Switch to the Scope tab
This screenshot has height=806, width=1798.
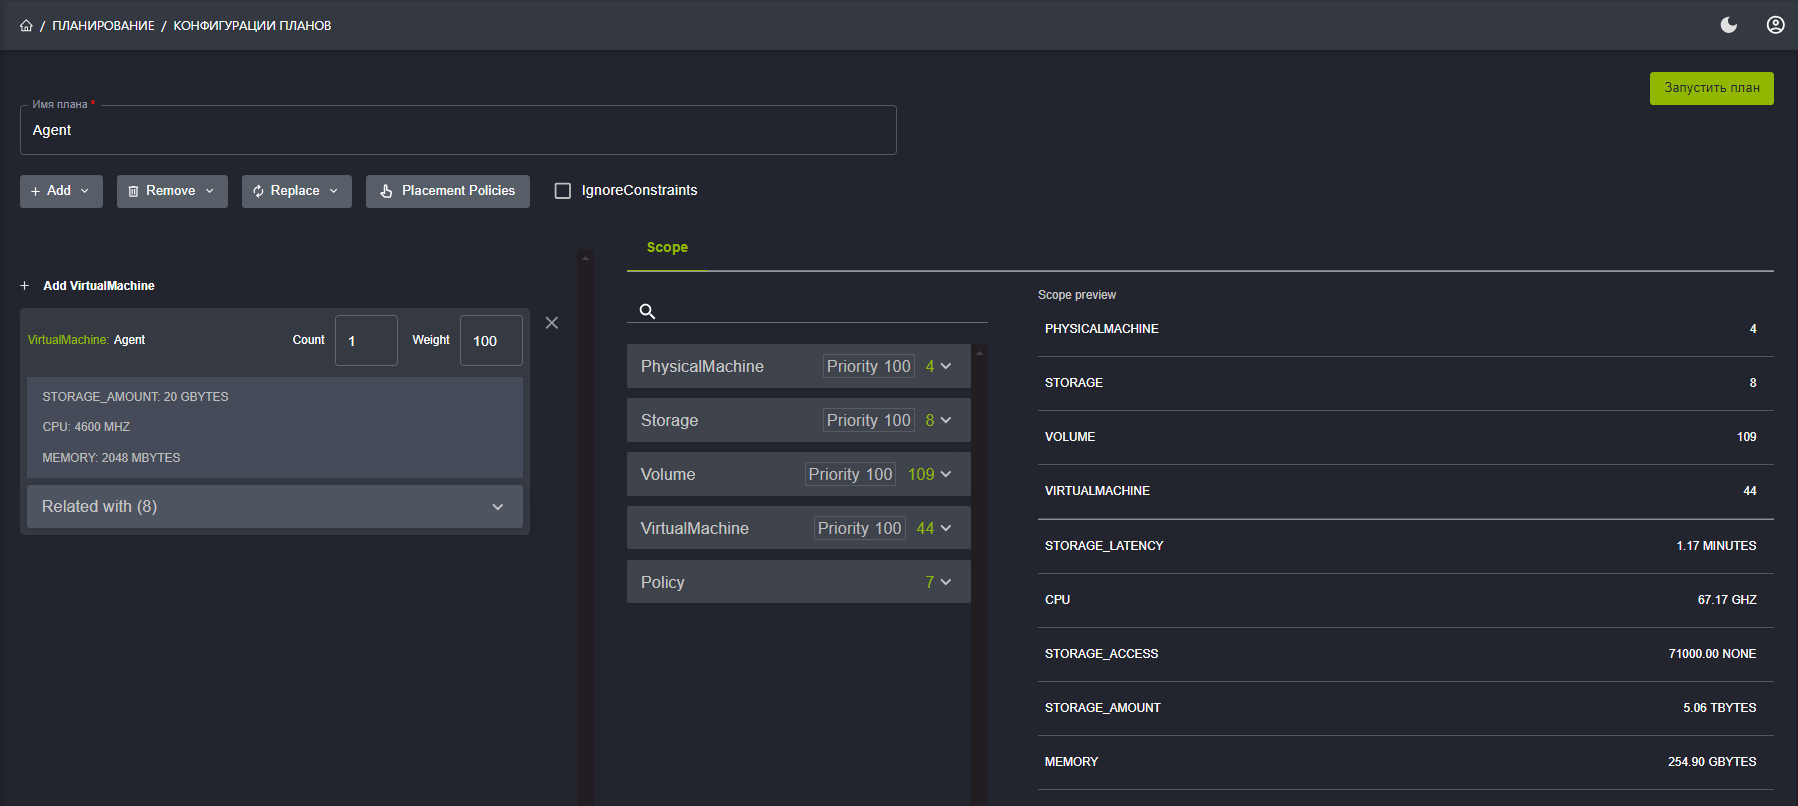point(667,248)
